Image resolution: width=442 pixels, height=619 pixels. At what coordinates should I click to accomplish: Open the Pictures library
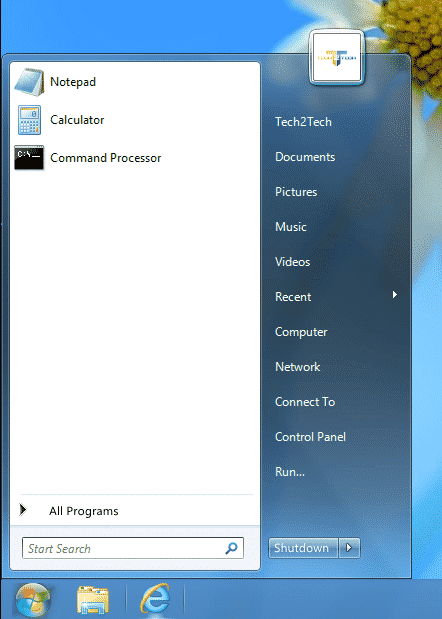click(296, 192)
